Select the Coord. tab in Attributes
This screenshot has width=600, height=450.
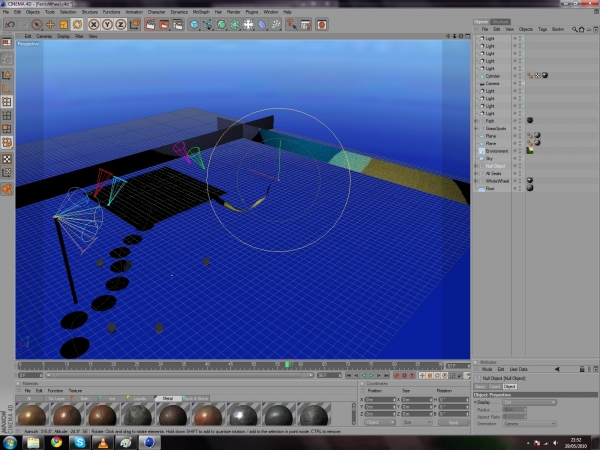pyautogui.click(x=494, y=386)
